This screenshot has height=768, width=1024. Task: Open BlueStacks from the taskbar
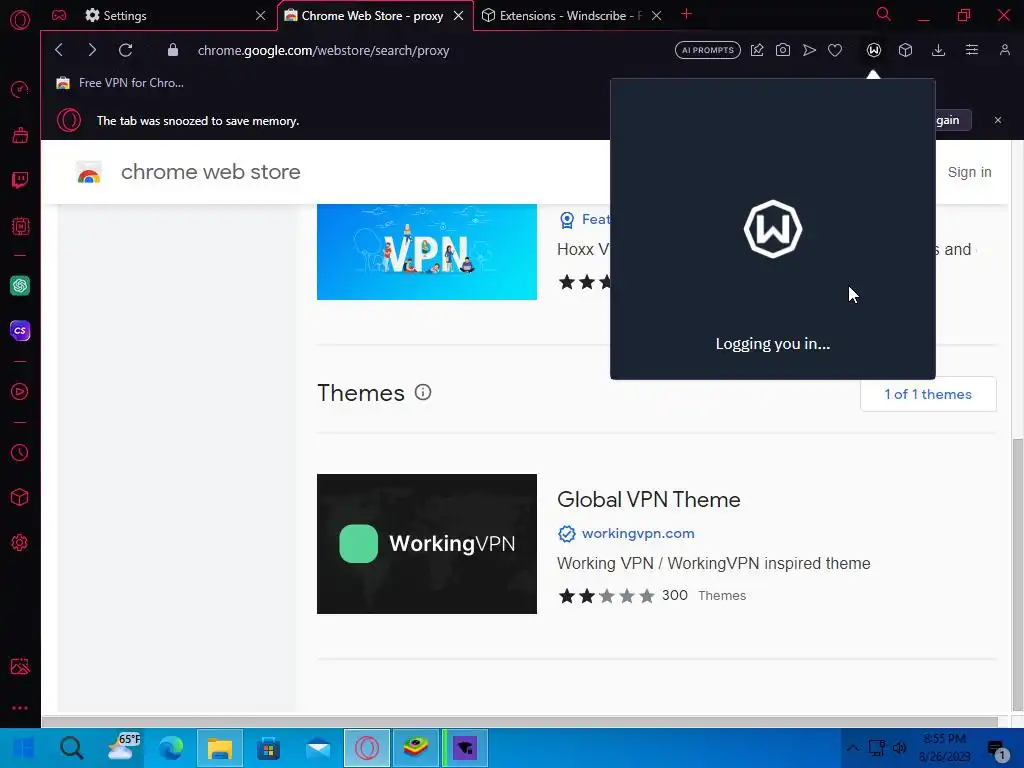click(x=416, y=748)
